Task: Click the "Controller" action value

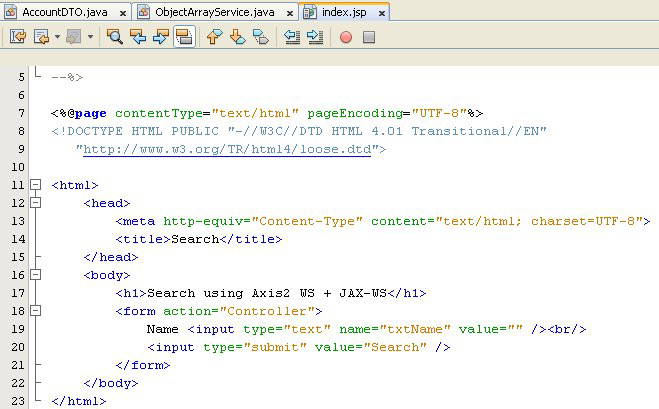Action: tap(267, 311)
